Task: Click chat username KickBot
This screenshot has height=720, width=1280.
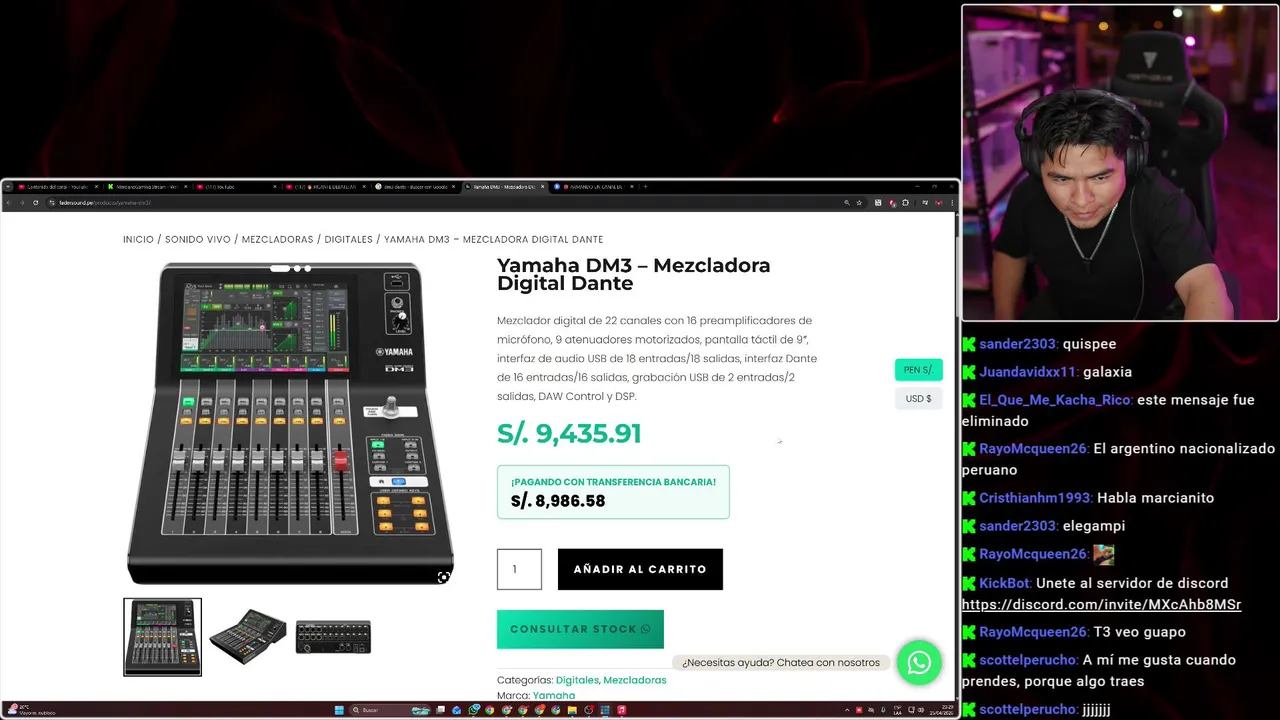Action: (1004, 583)
